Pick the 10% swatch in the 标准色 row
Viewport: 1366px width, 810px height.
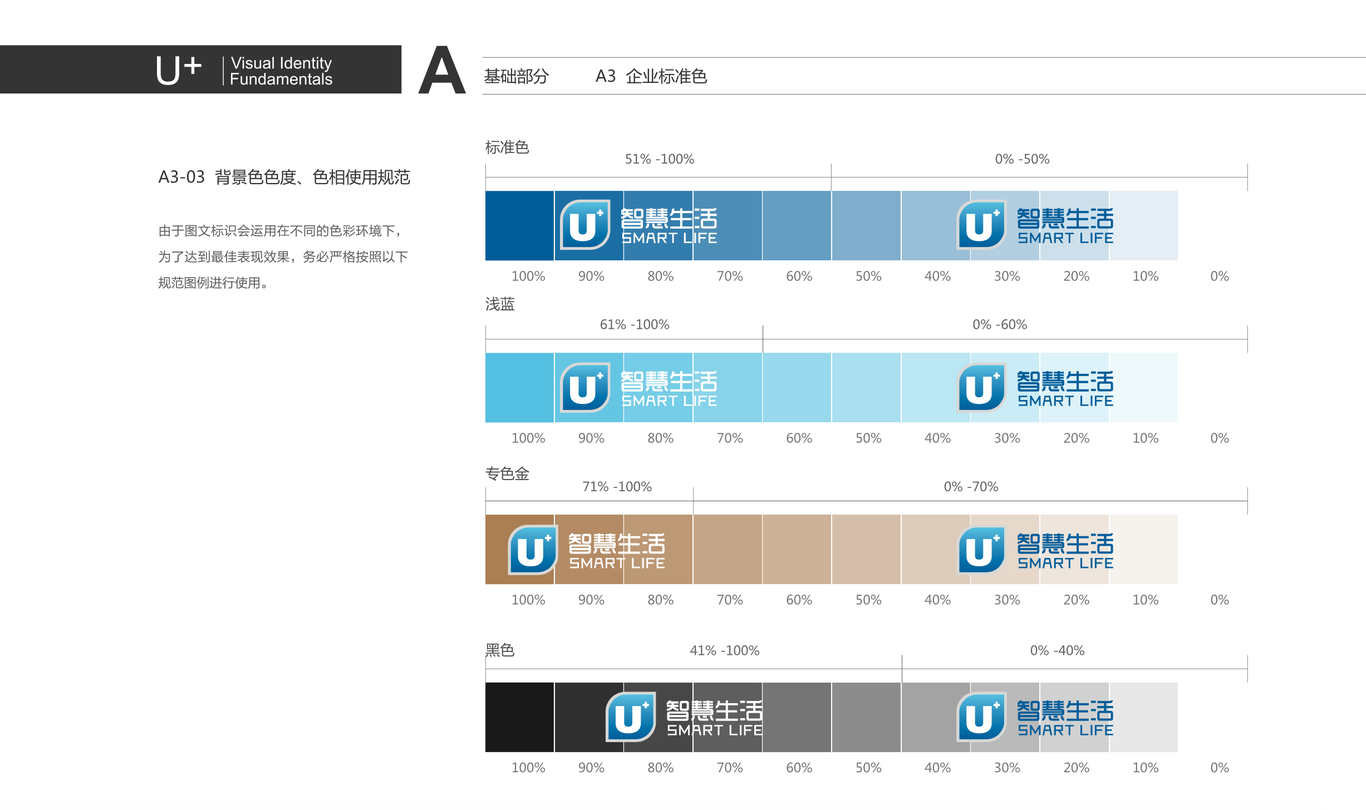click(1143, 226)
